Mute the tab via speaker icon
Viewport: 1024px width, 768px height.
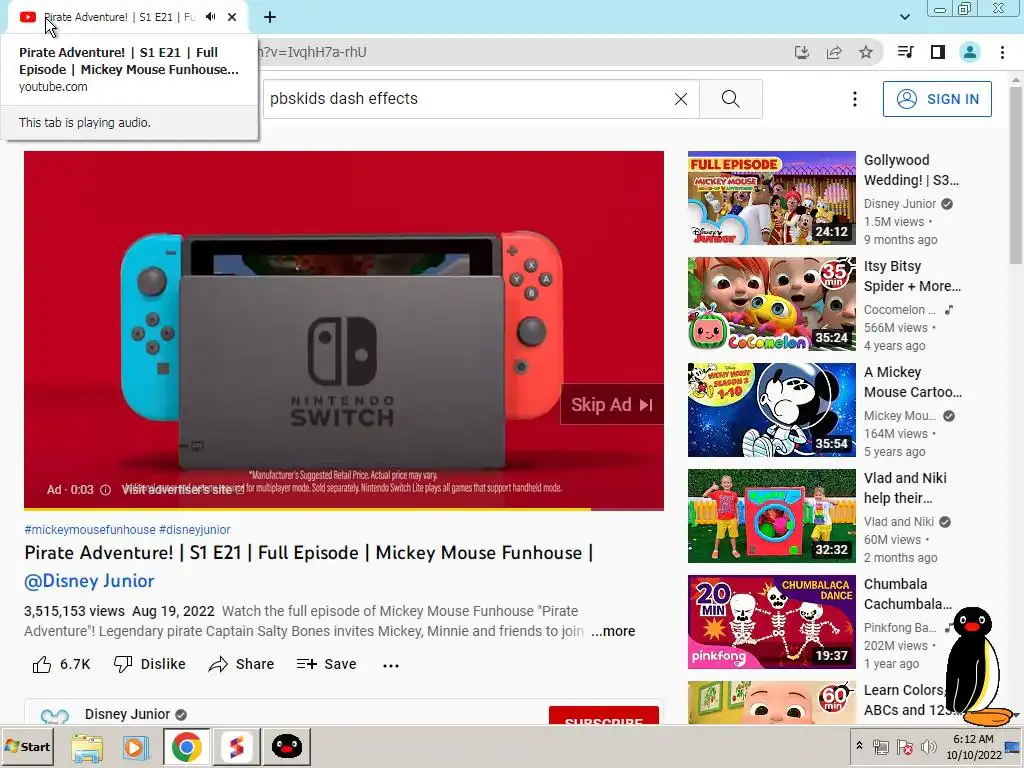point(210,17)
